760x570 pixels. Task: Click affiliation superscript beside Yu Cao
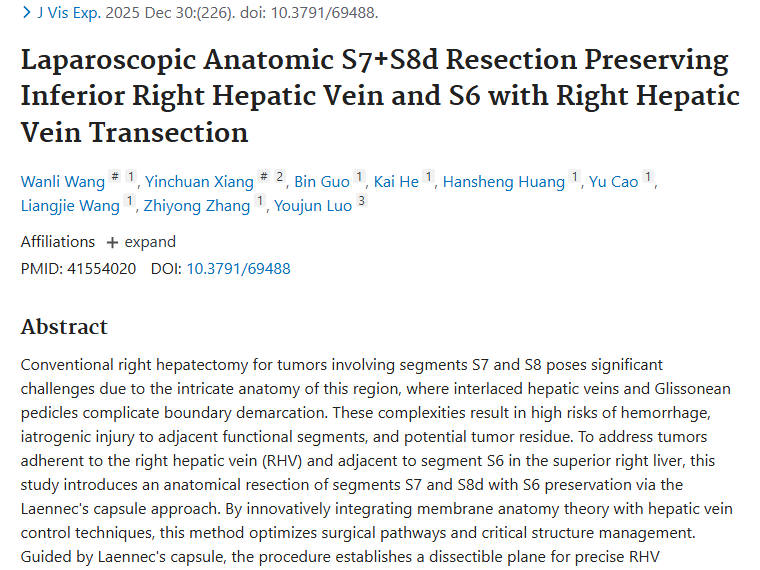pyautogui.click(x=648, y=178)
